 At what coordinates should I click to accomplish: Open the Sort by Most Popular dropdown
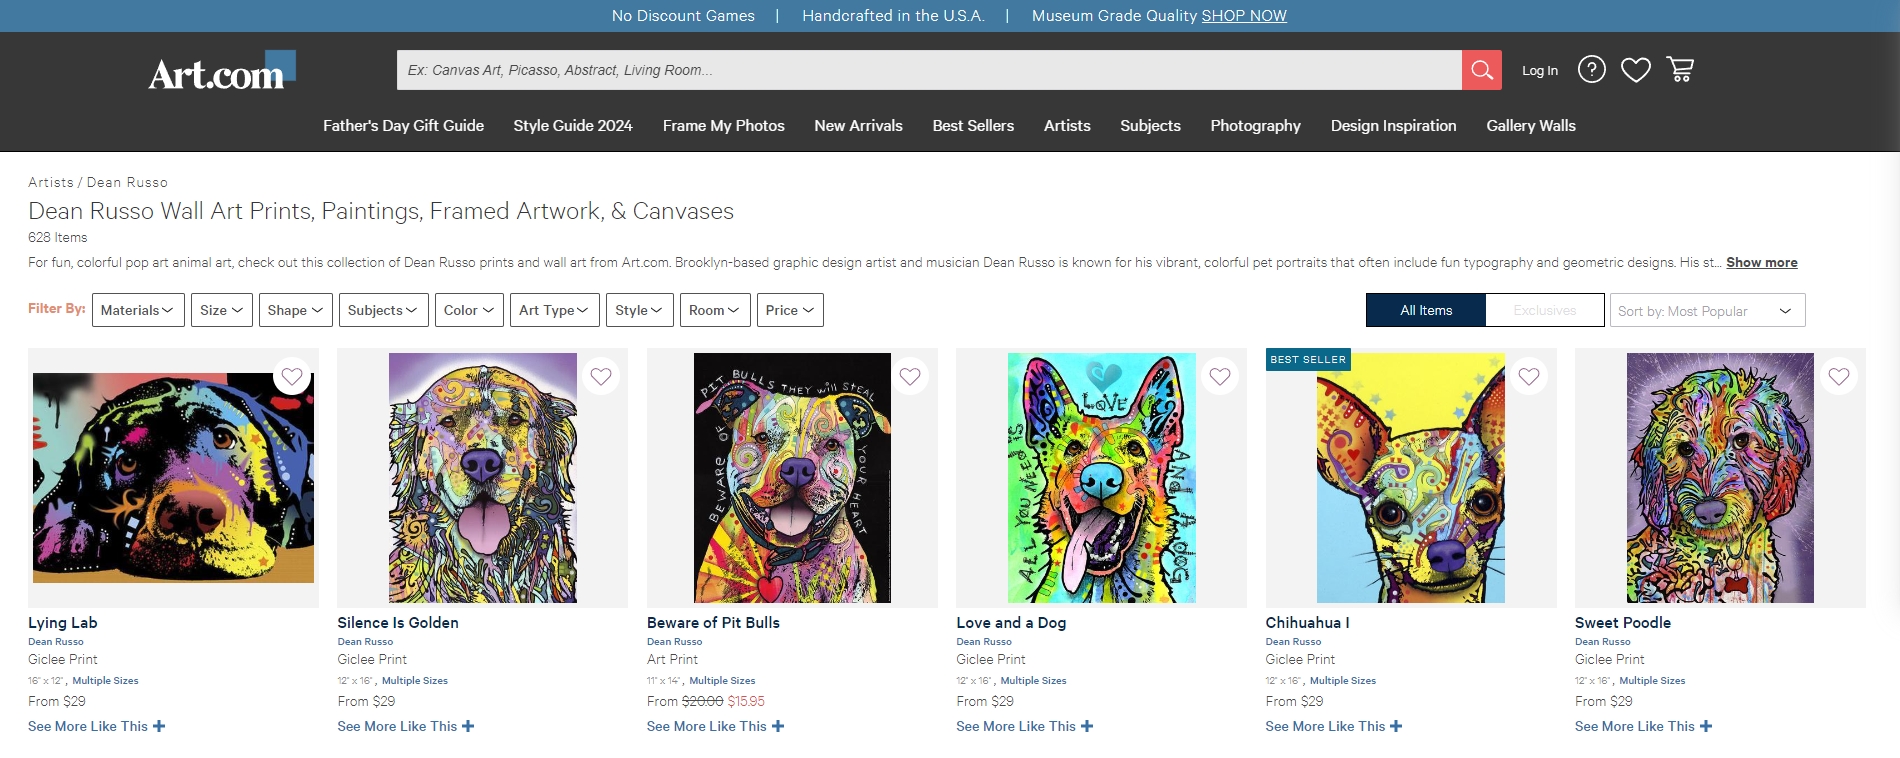pyautogui.click(x=1706, y=311)
